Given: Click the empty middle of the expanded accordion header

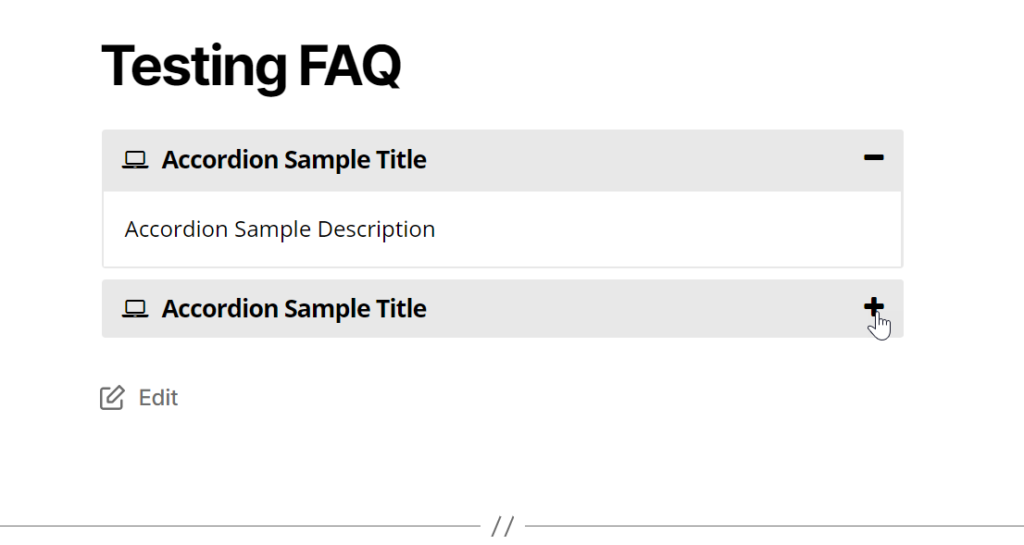Looking at the screenshot, I should click(x=640, y=160).
